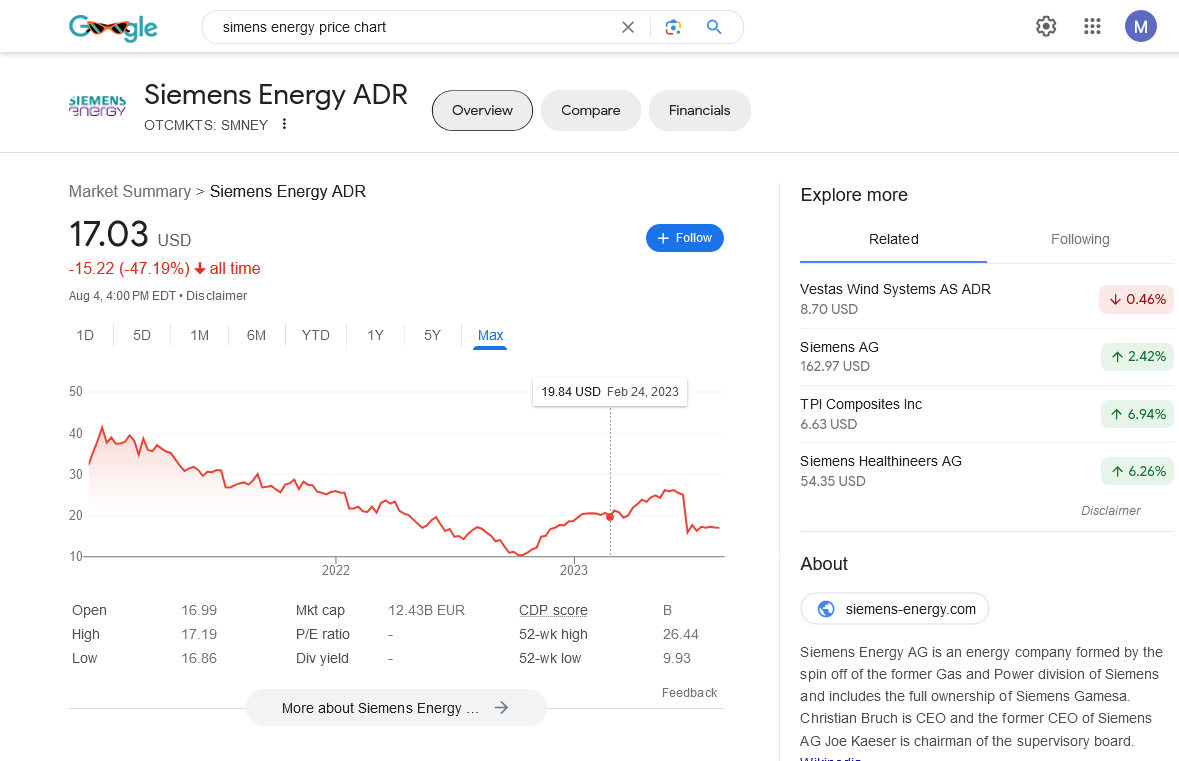Screen dimensions: 1179x761
Task: Click the Feedback link below the chart
Action: [689, 693]
